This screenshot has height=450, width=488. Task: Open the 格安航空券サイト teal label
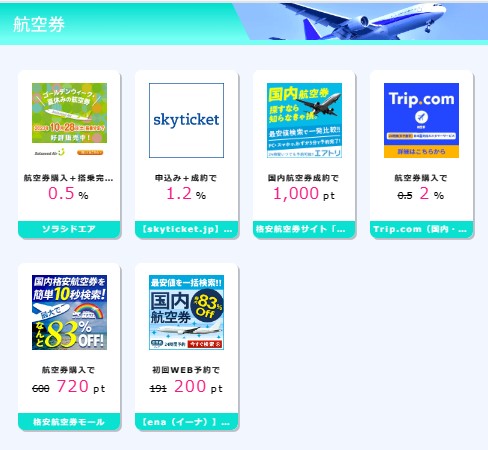pyautogui.click(x=304, y=229)
